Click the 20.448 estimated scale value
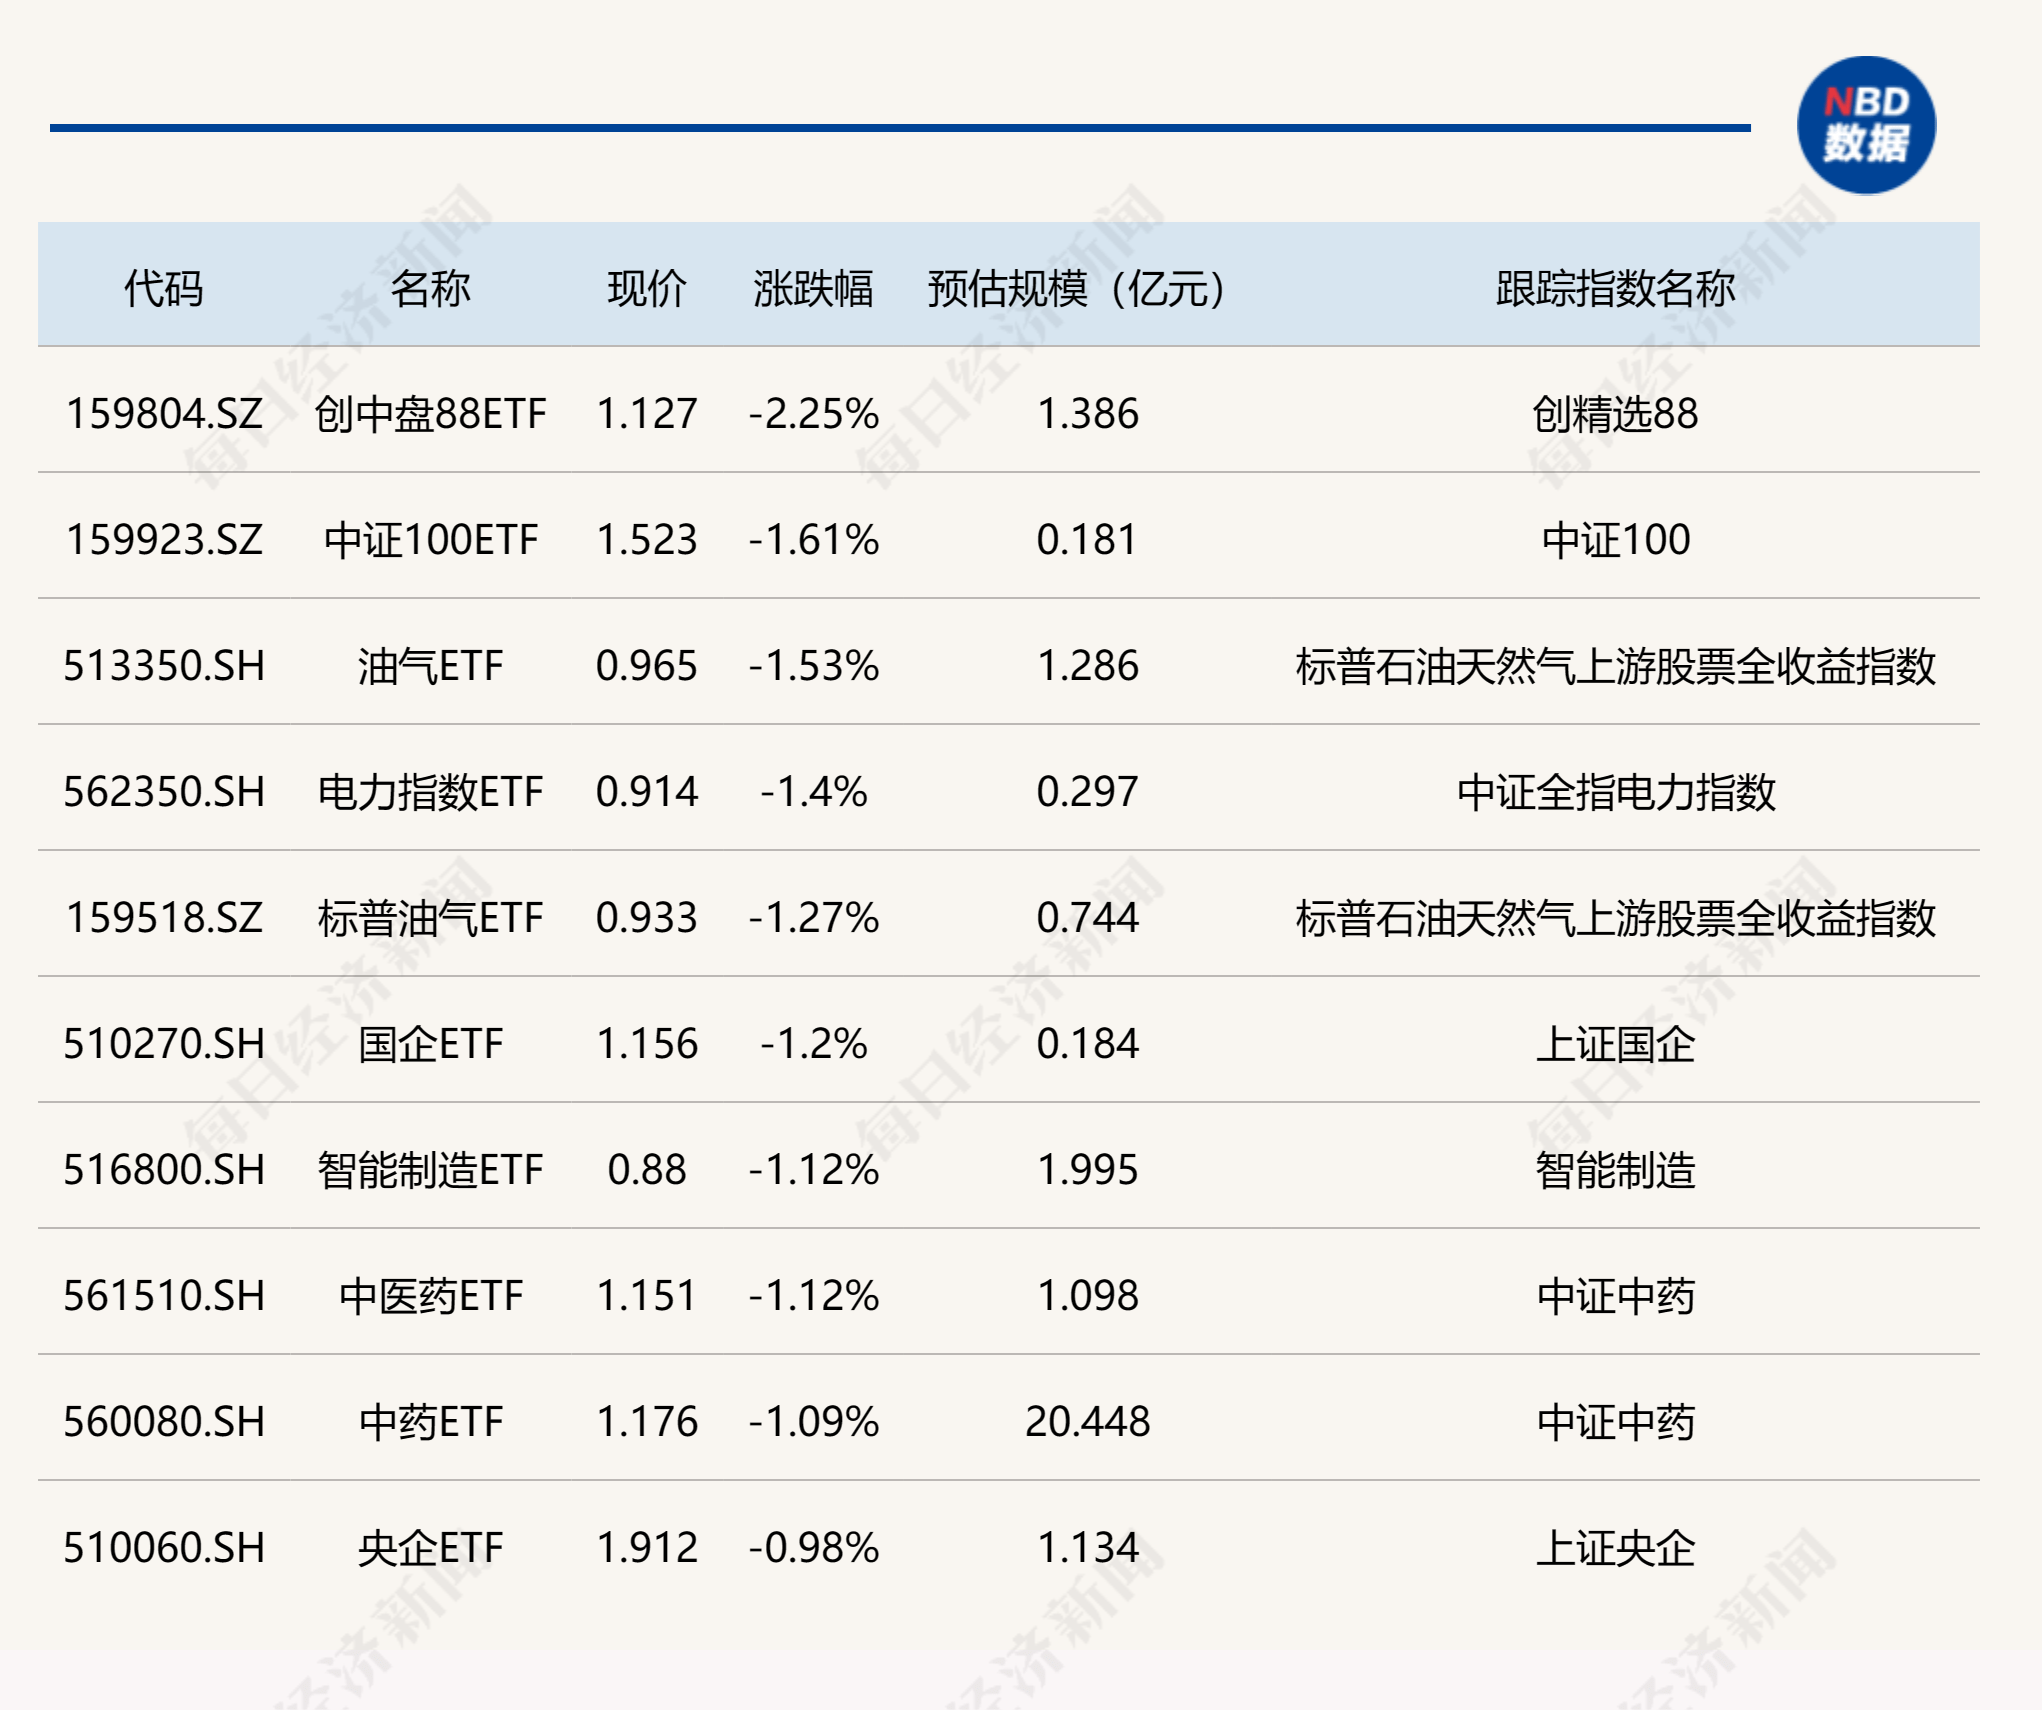 pyautogui.click(x=1087, y=1422)
